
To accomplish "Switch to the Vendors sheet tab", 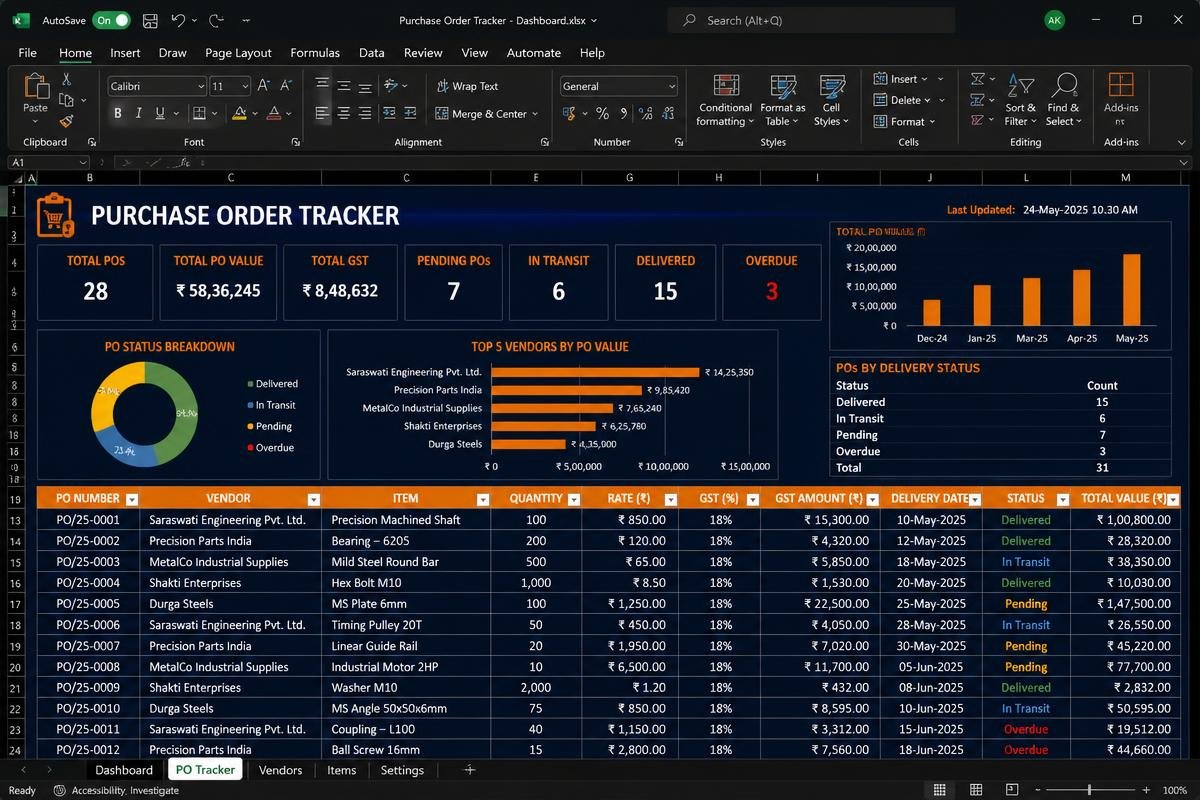I will tap(280, 770).
